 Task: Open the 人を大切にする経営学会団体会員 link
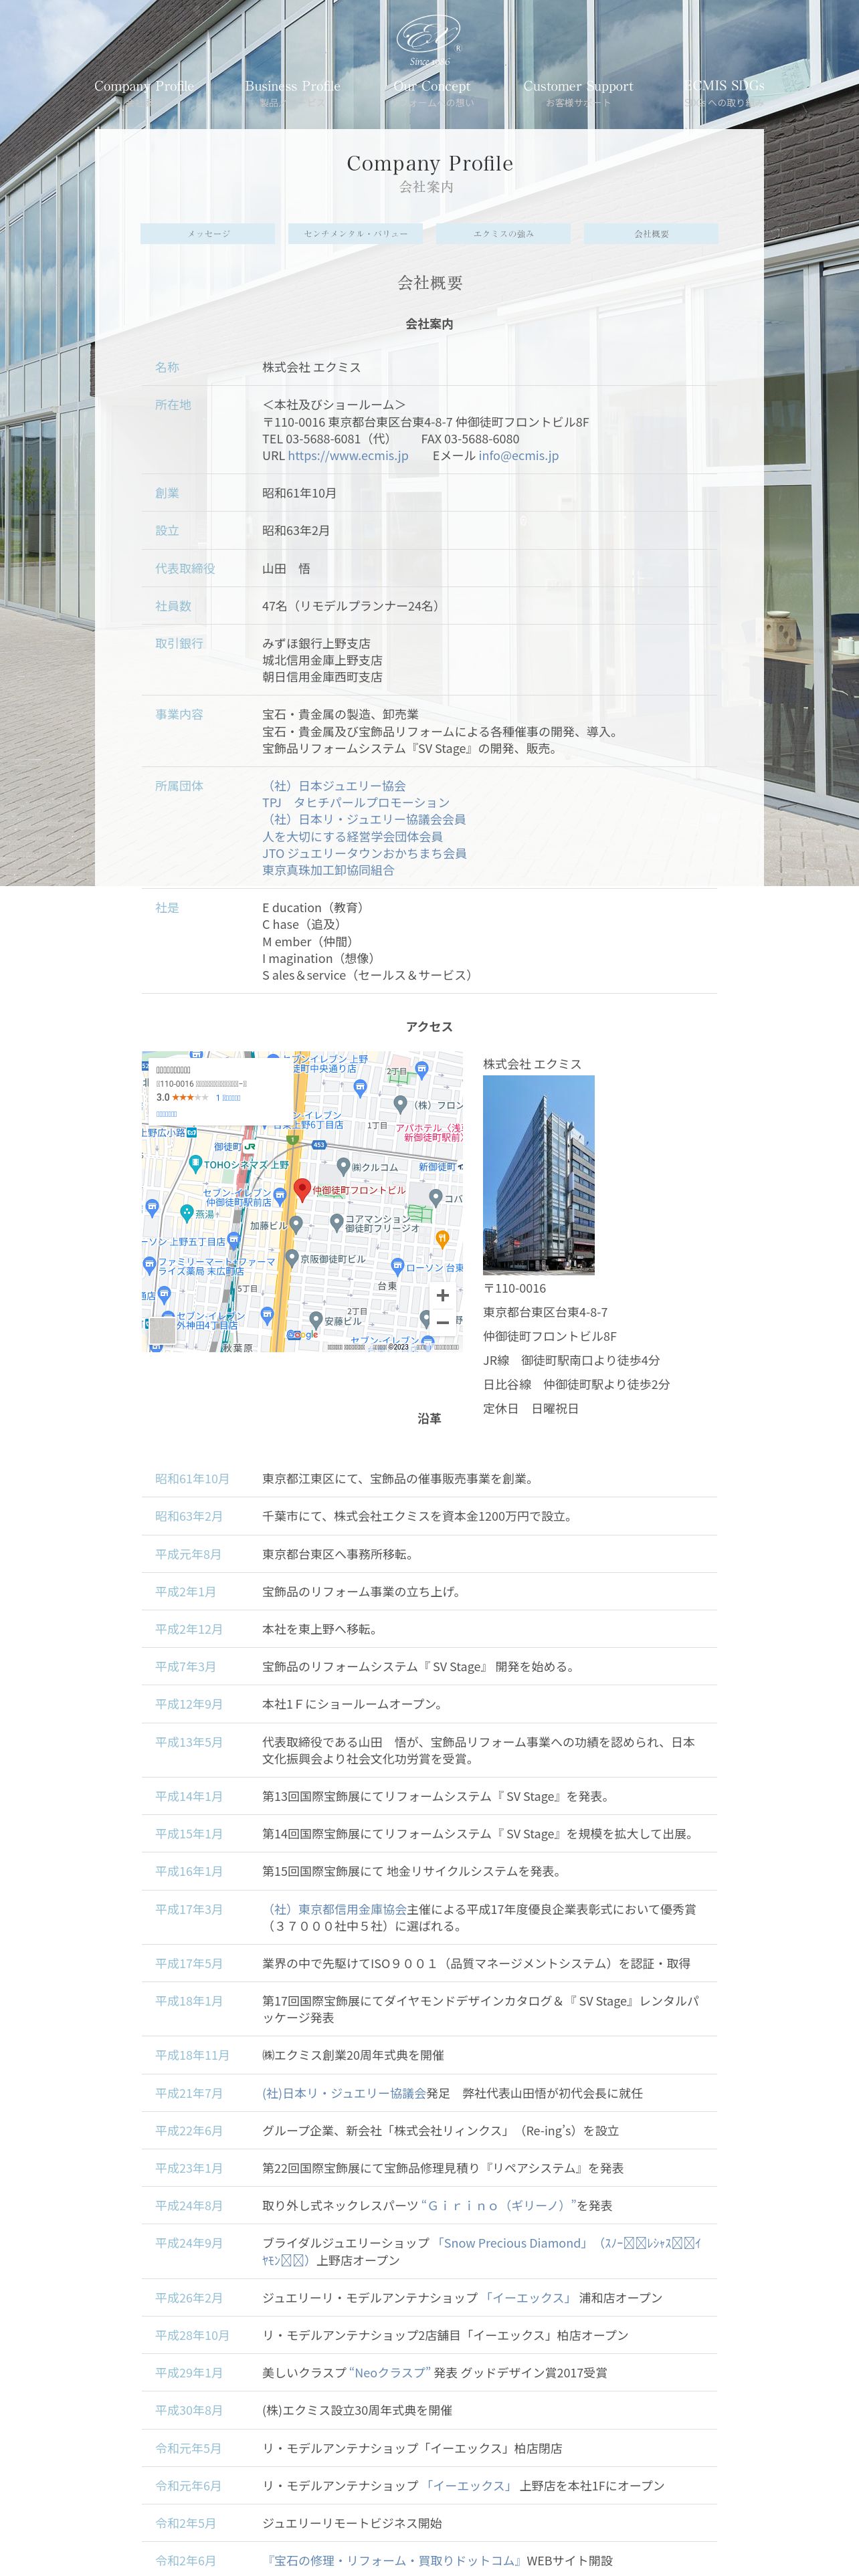[352, 837]
